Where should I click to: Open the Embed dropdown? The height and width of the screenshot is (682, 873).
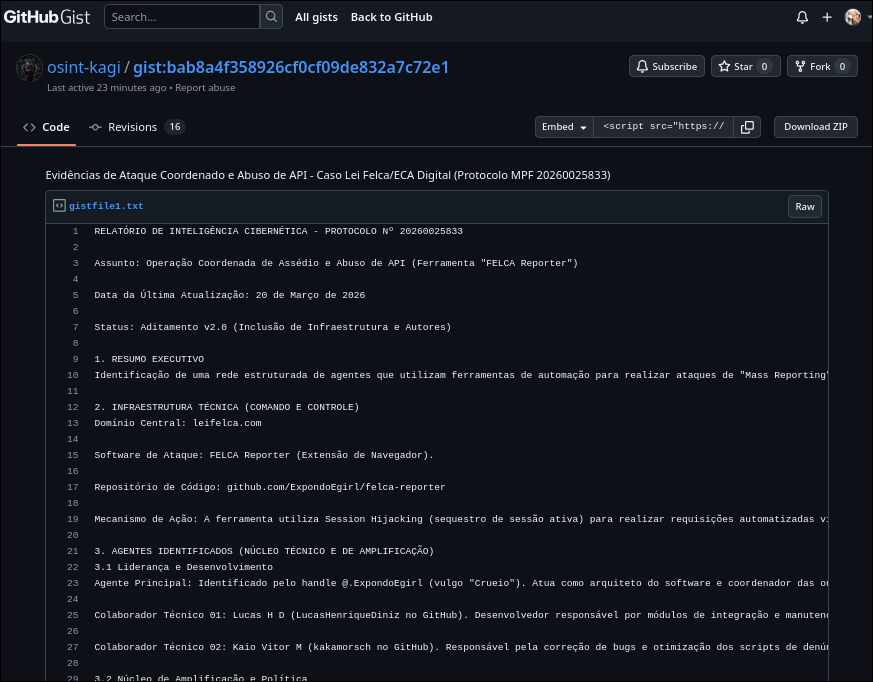coord(564,127)
